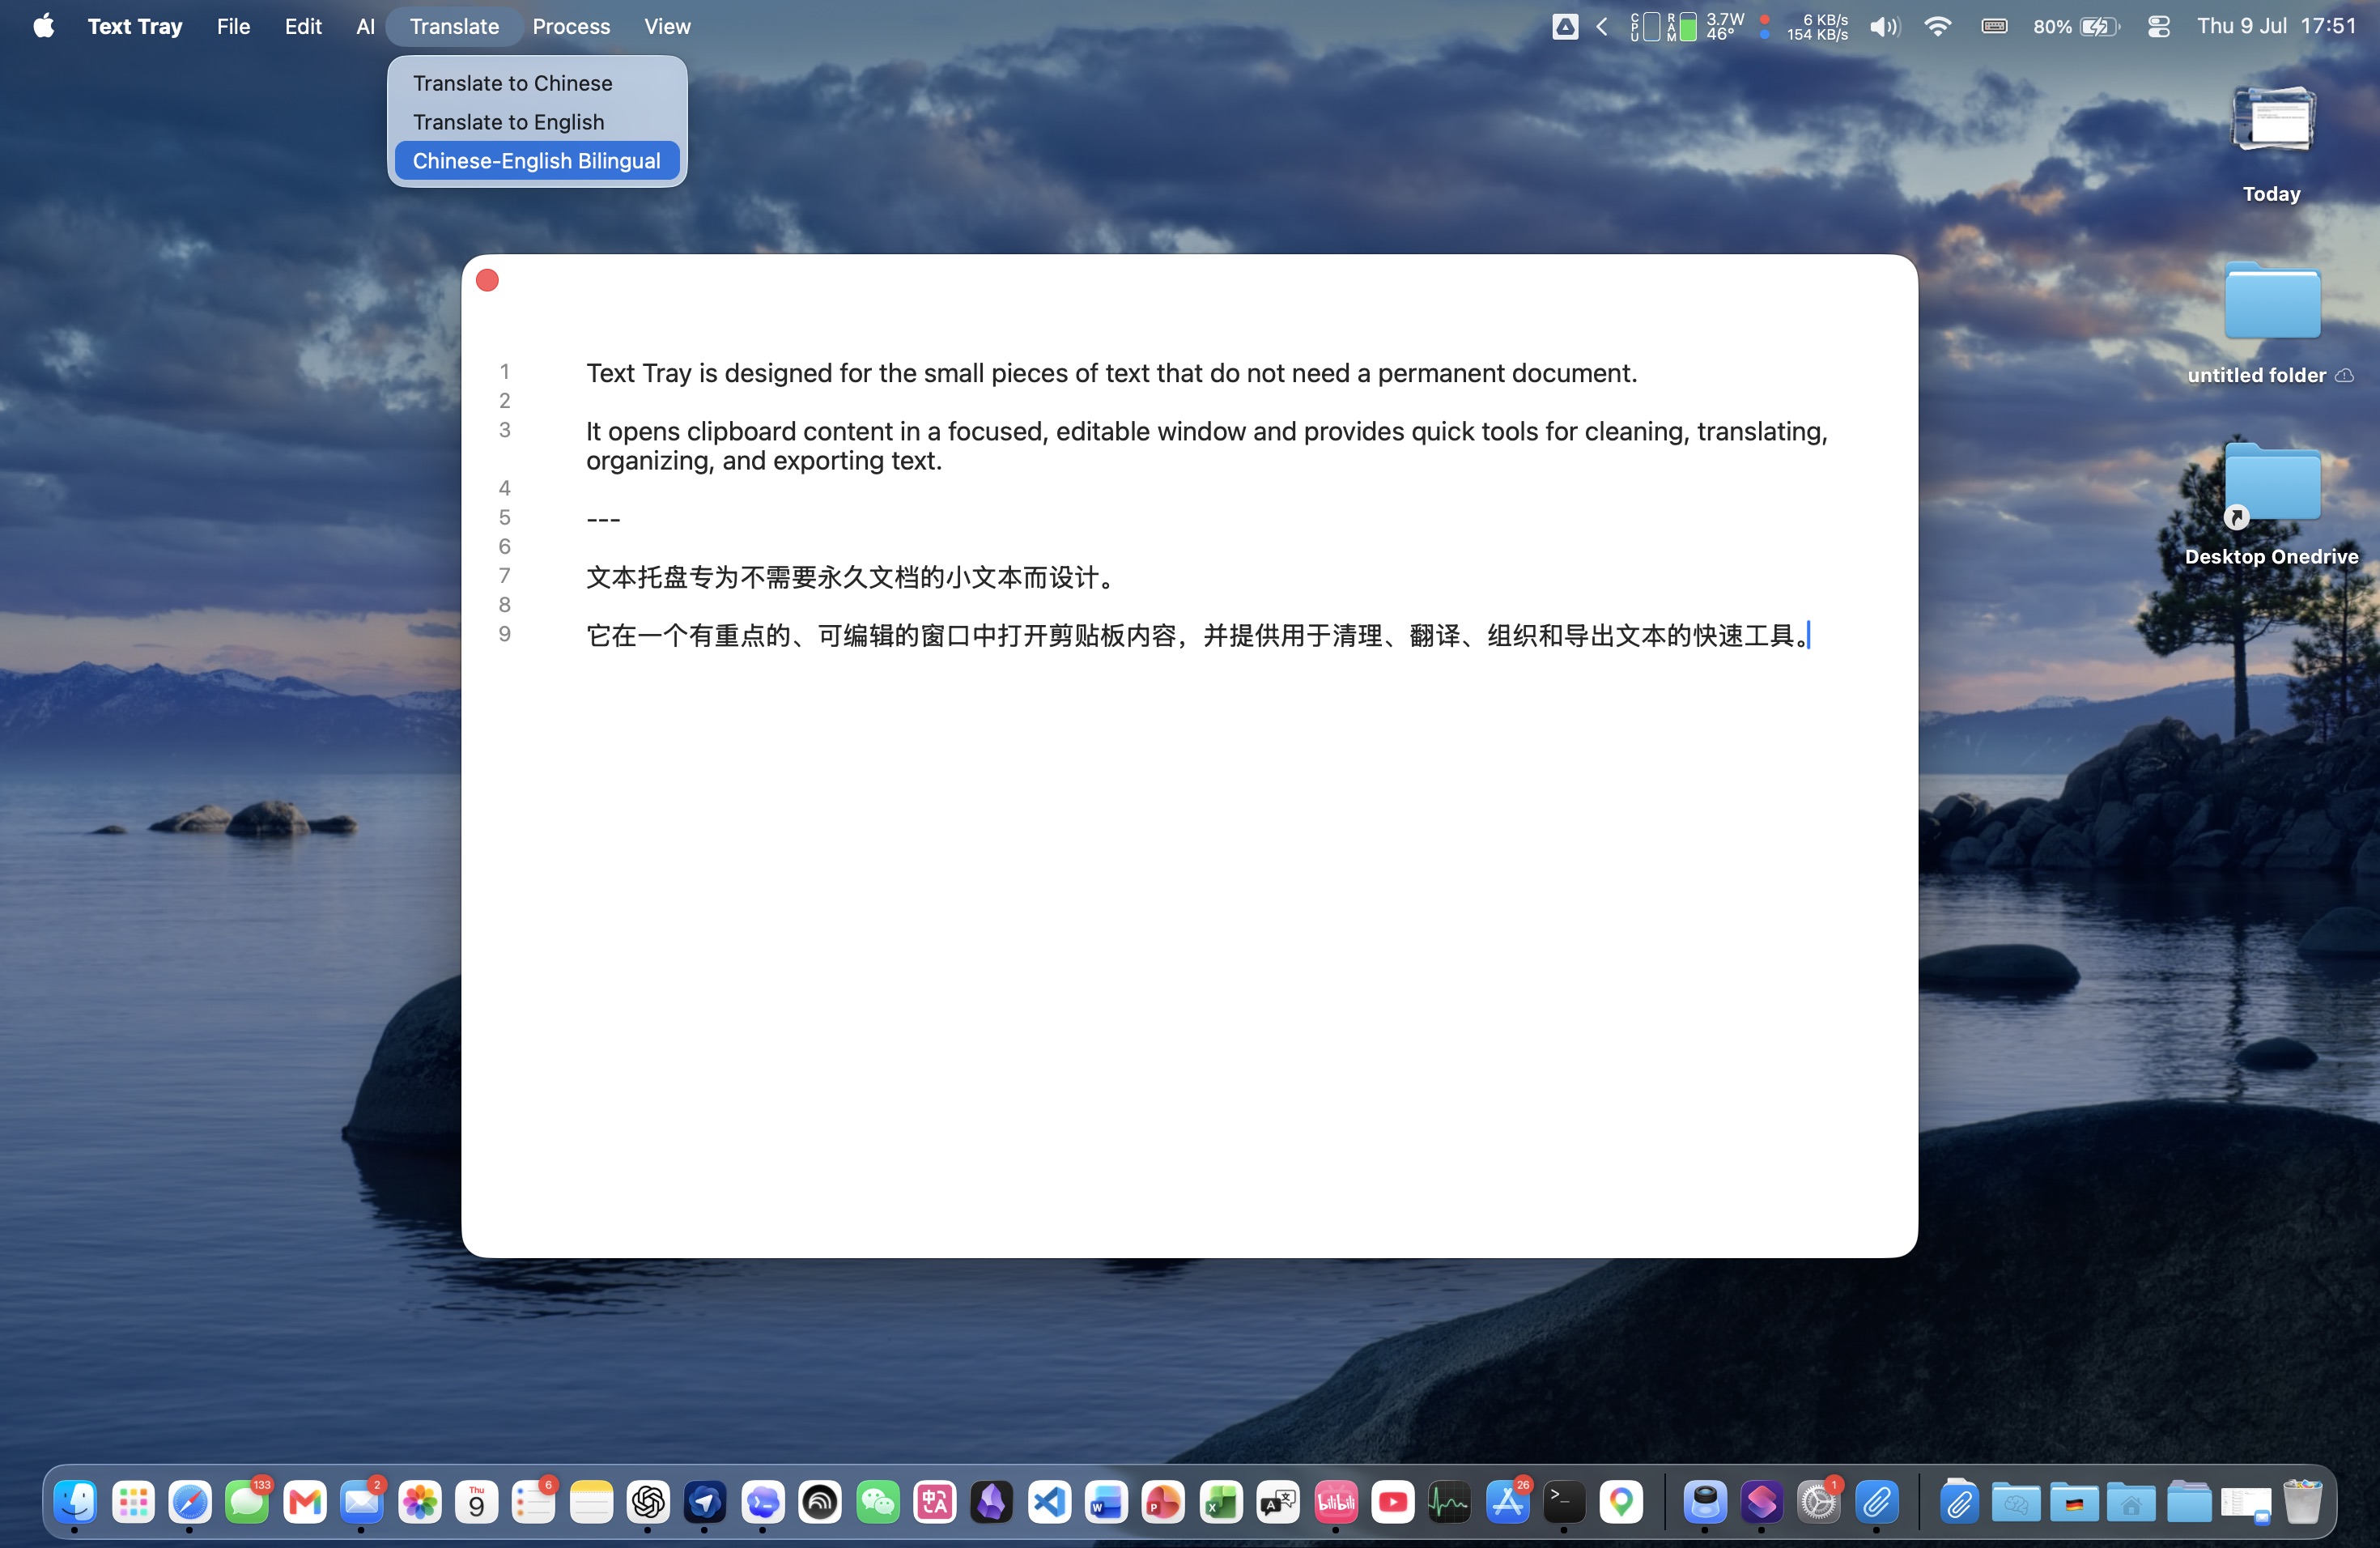Open Visual Studio Code from the Dock
The image size is (2380, 1548).
[1049, 1501]
